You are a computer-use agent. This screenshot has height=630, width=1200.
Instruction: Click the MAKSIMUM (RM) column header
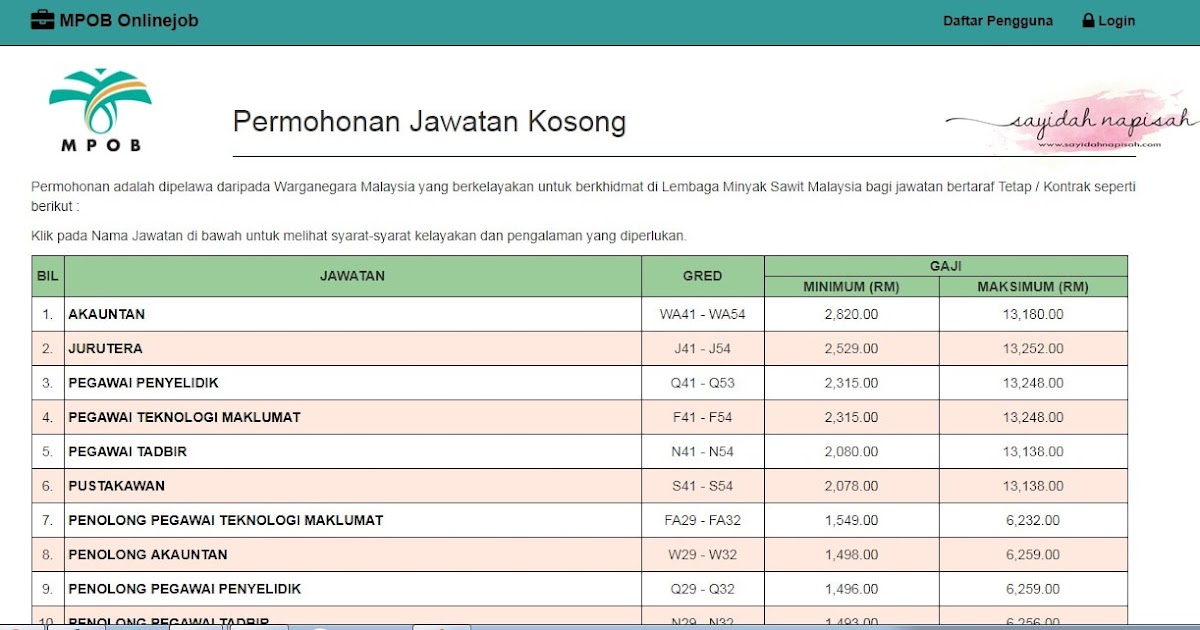coord(1033,287)
